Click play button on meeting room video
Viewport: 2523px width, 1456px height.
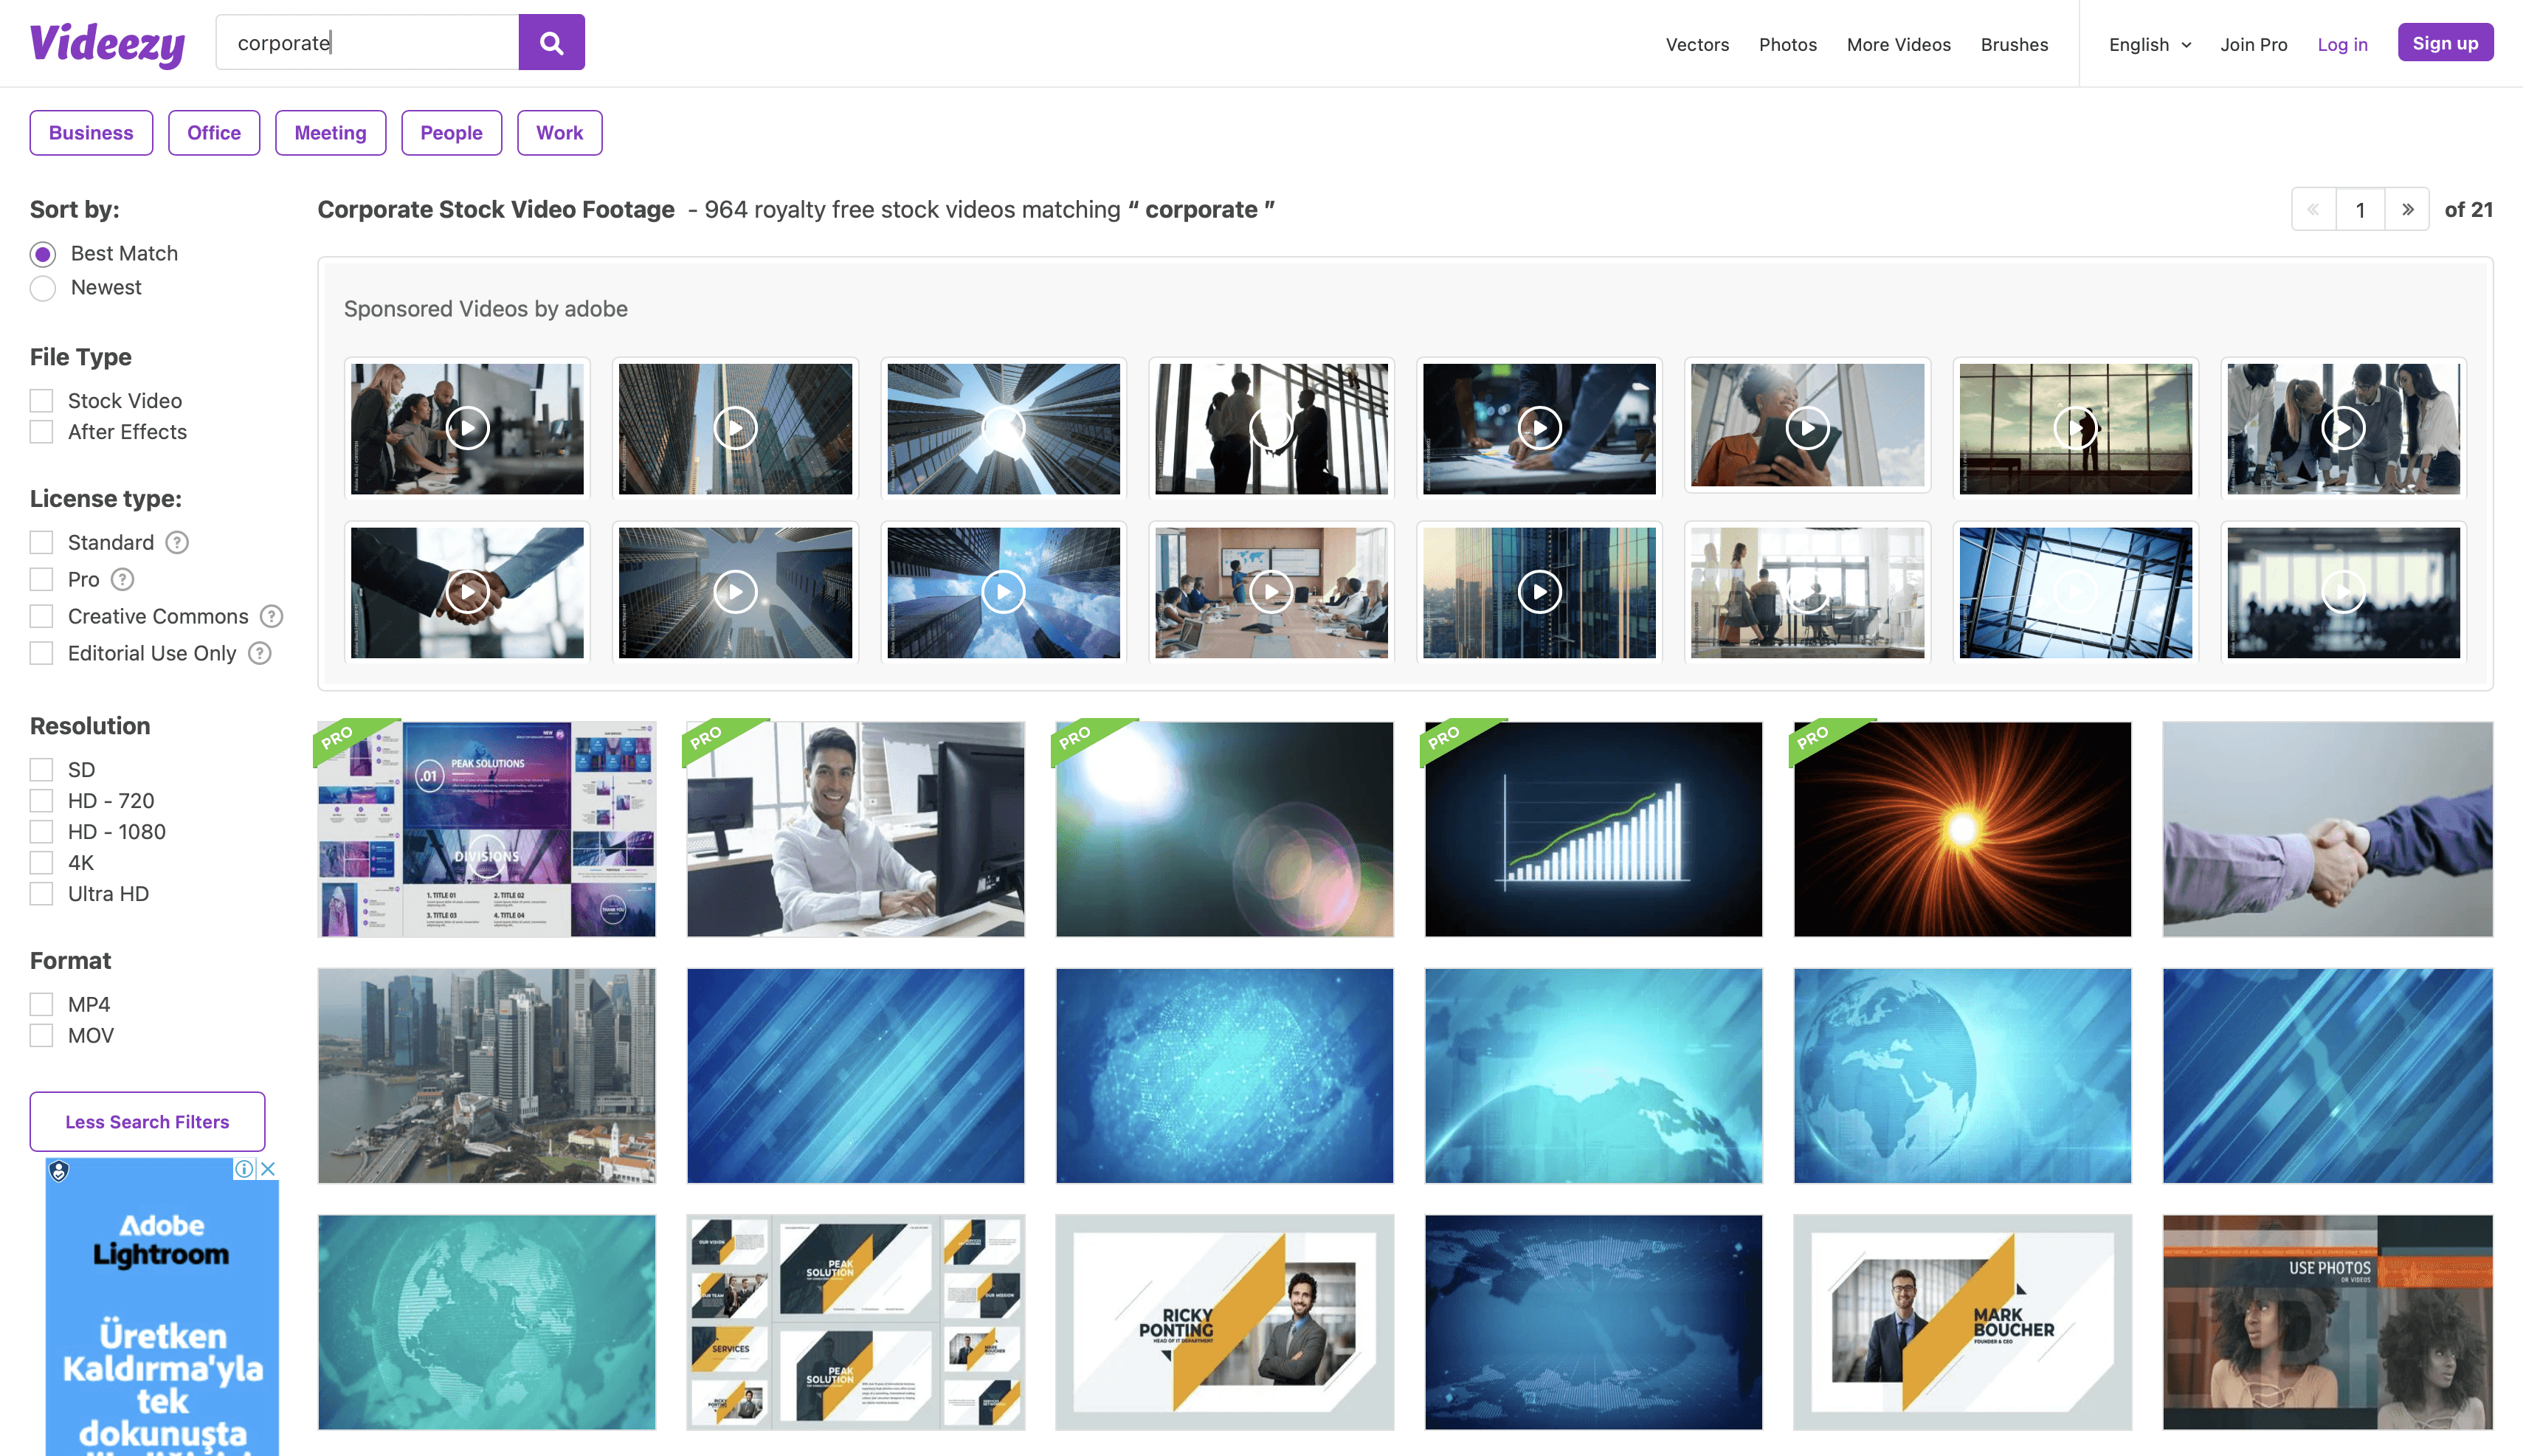(x=1272, y=591)
